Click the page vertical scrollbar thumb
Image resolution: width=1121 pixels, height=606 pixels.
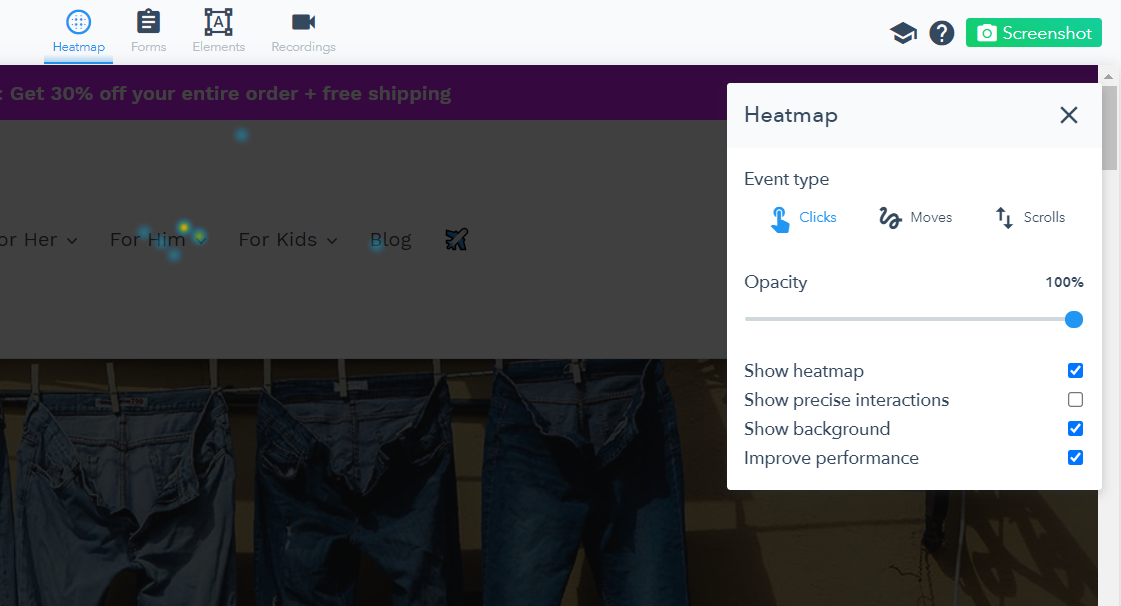coord(1109,128)
